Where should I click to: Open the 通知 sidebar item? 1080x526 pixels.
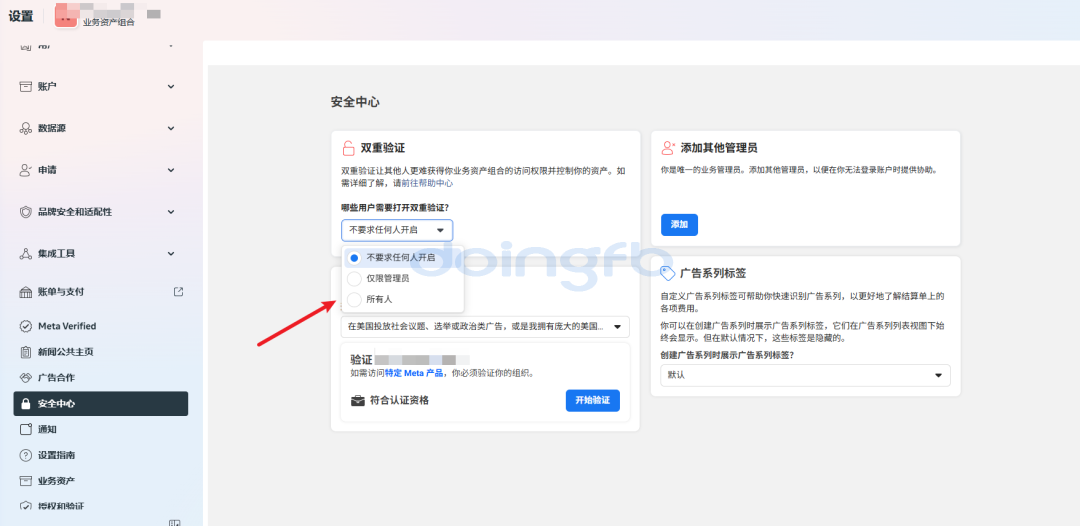tap(47, 429)
